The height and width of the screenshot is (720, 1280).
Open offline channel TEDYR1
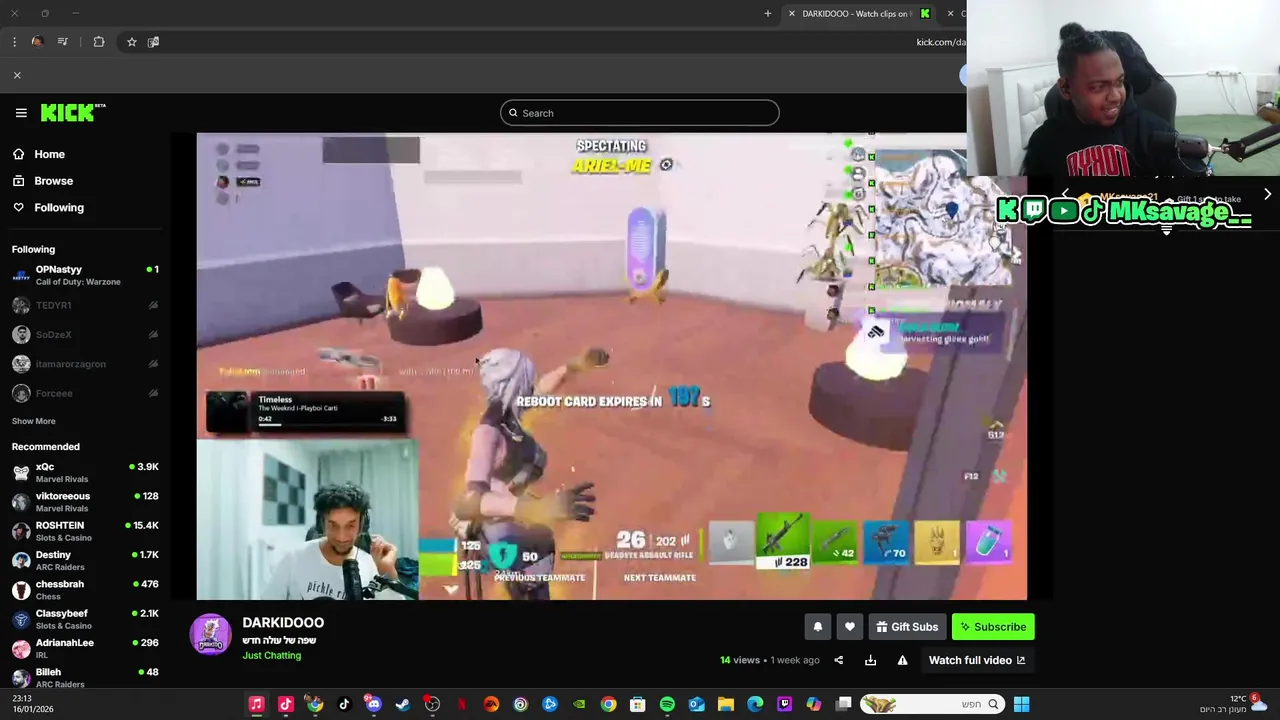click(85, 305)
